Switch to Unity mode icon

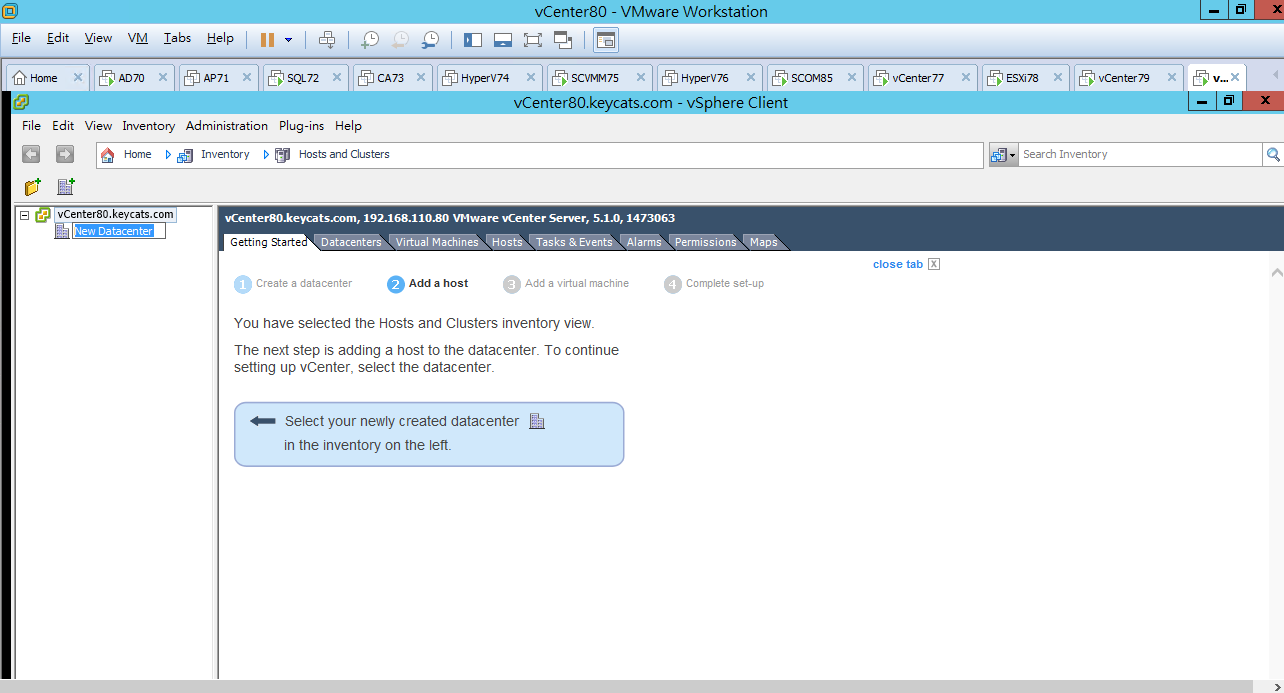coord(562,40)
